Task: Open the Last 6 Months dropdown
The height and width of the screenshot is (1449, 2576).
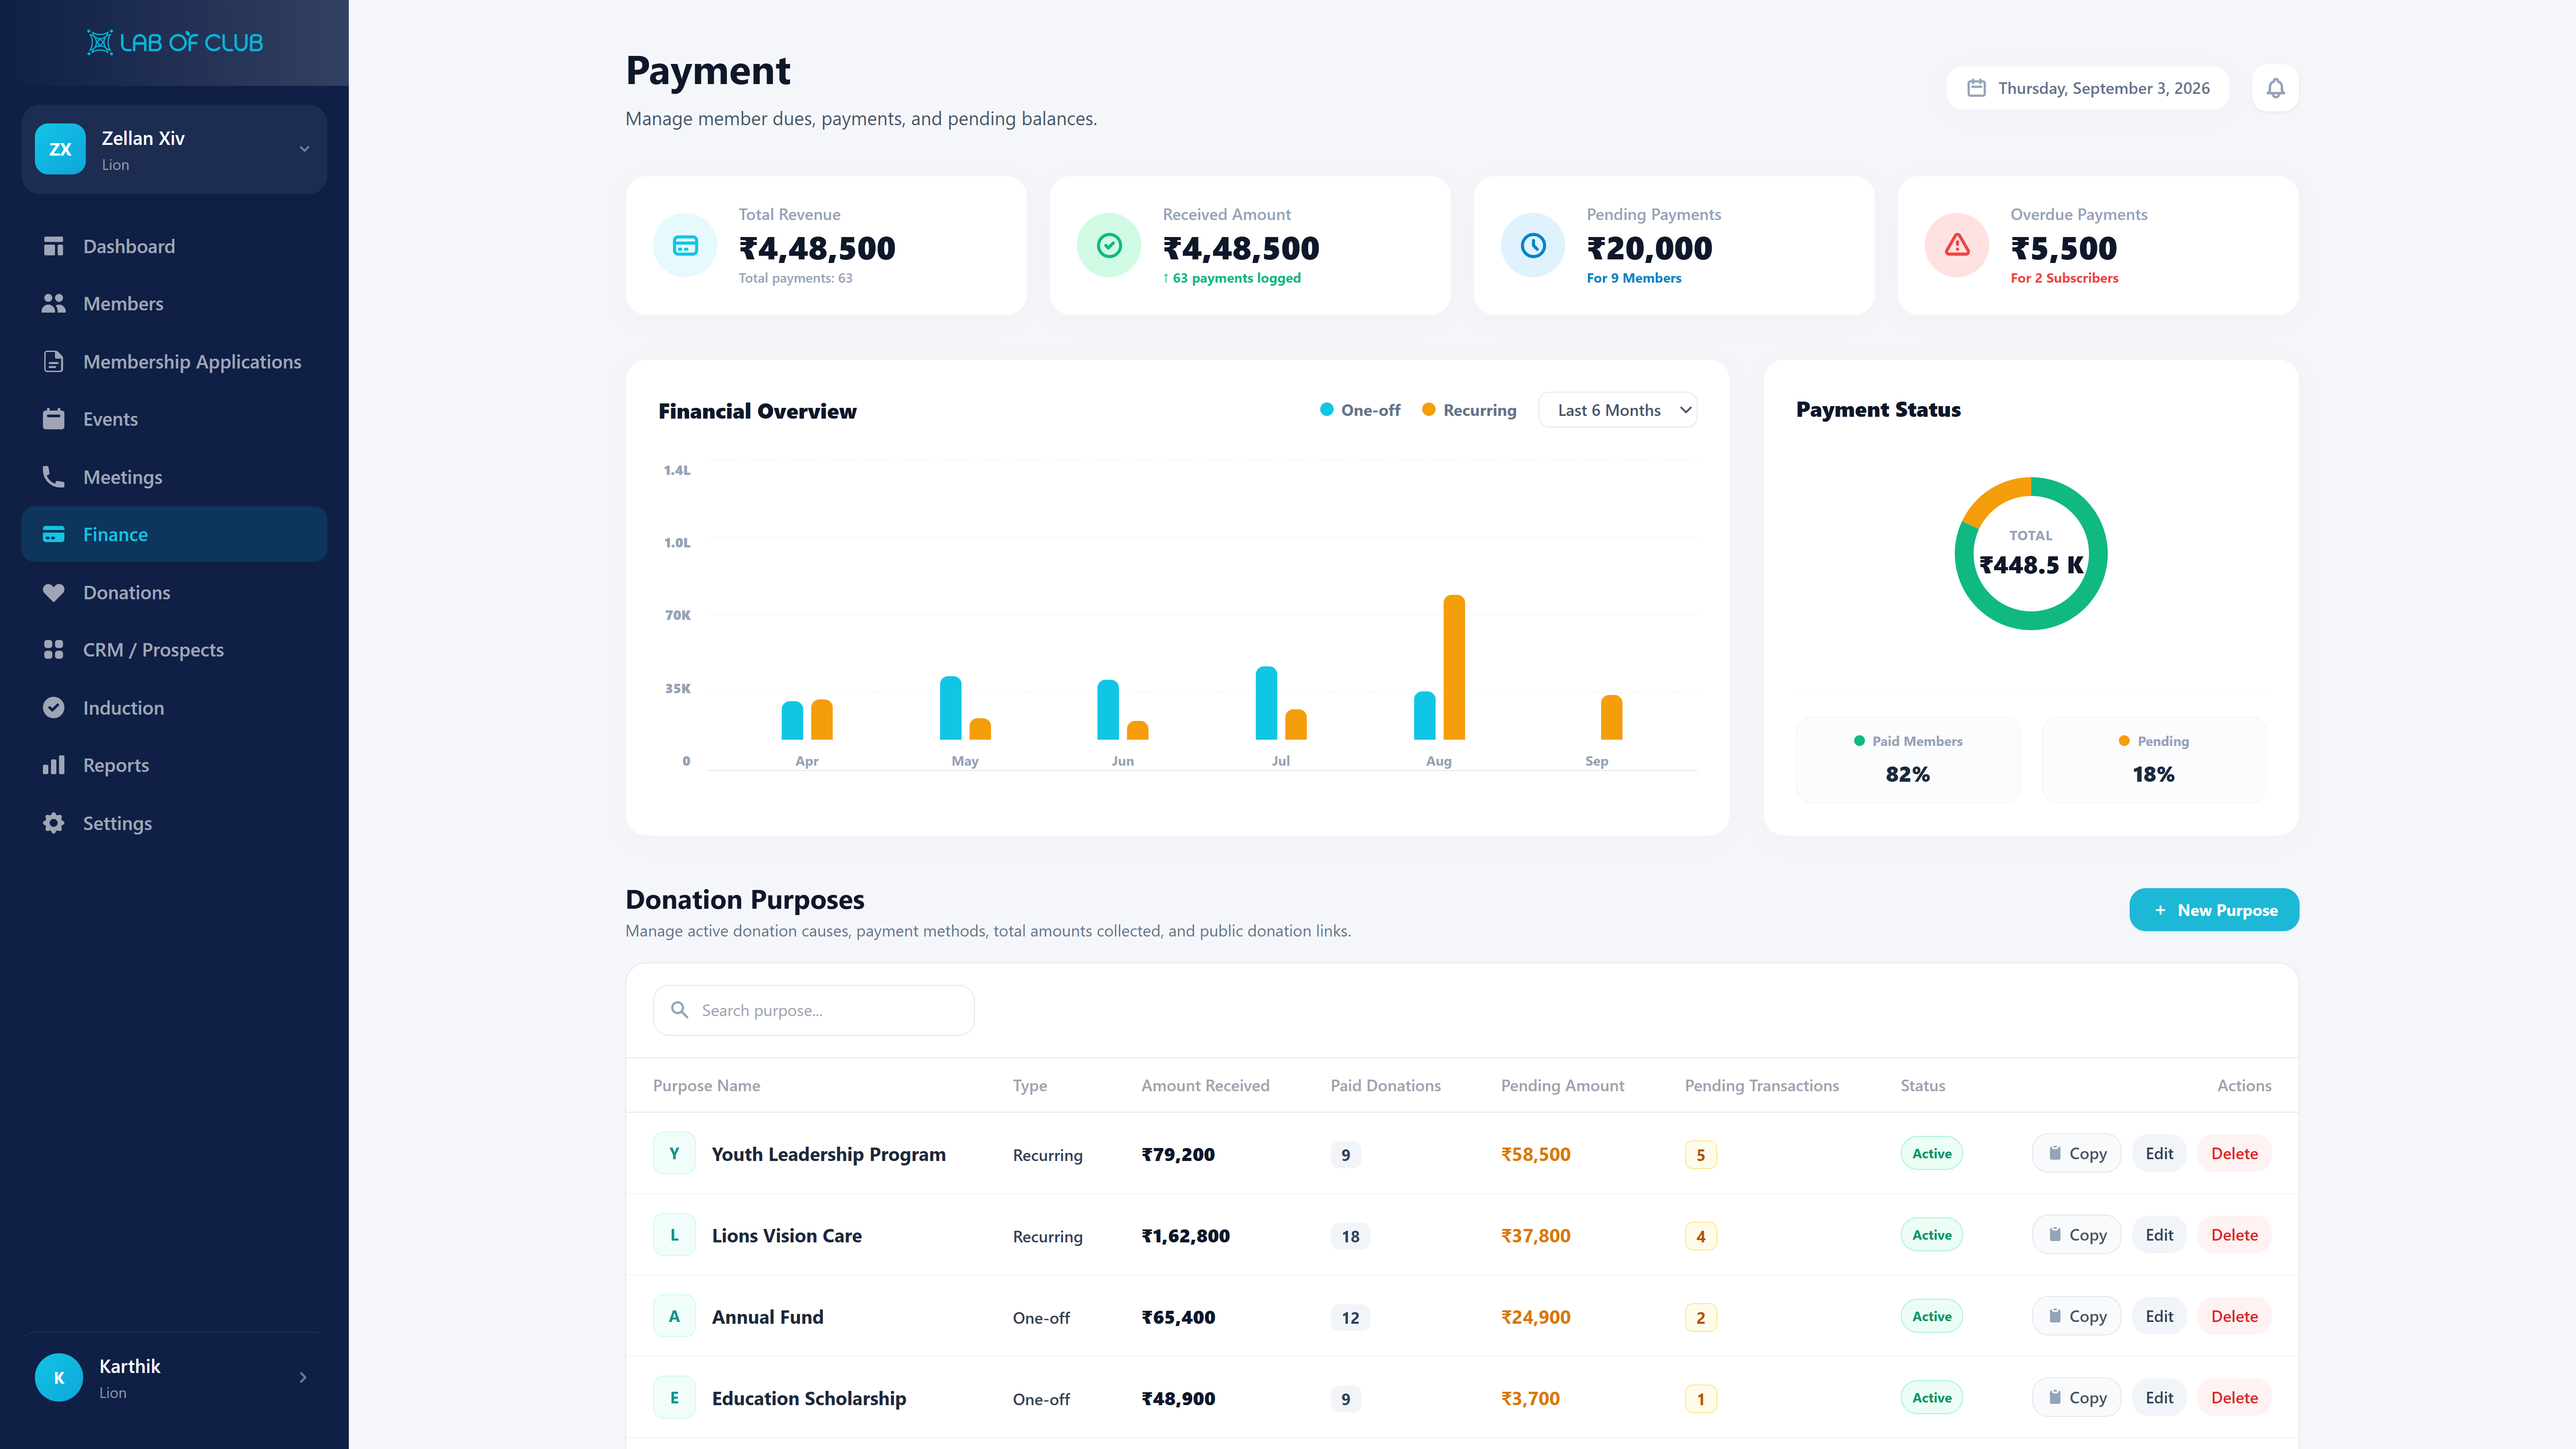Action: pos(1617,410)
